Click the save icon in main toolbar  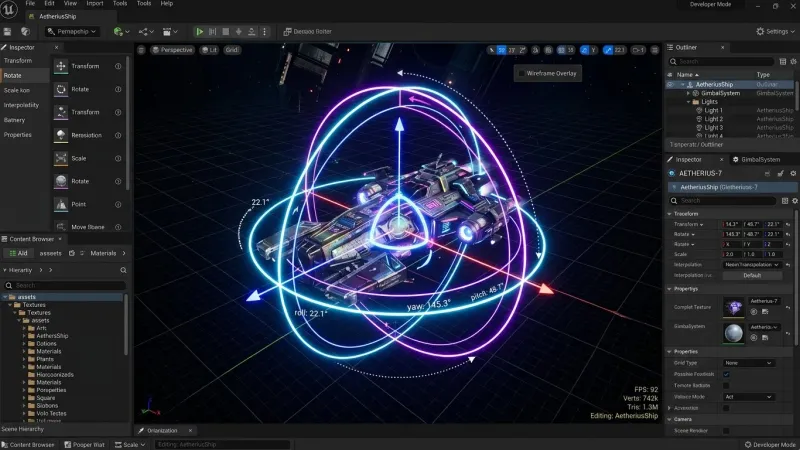7,32
